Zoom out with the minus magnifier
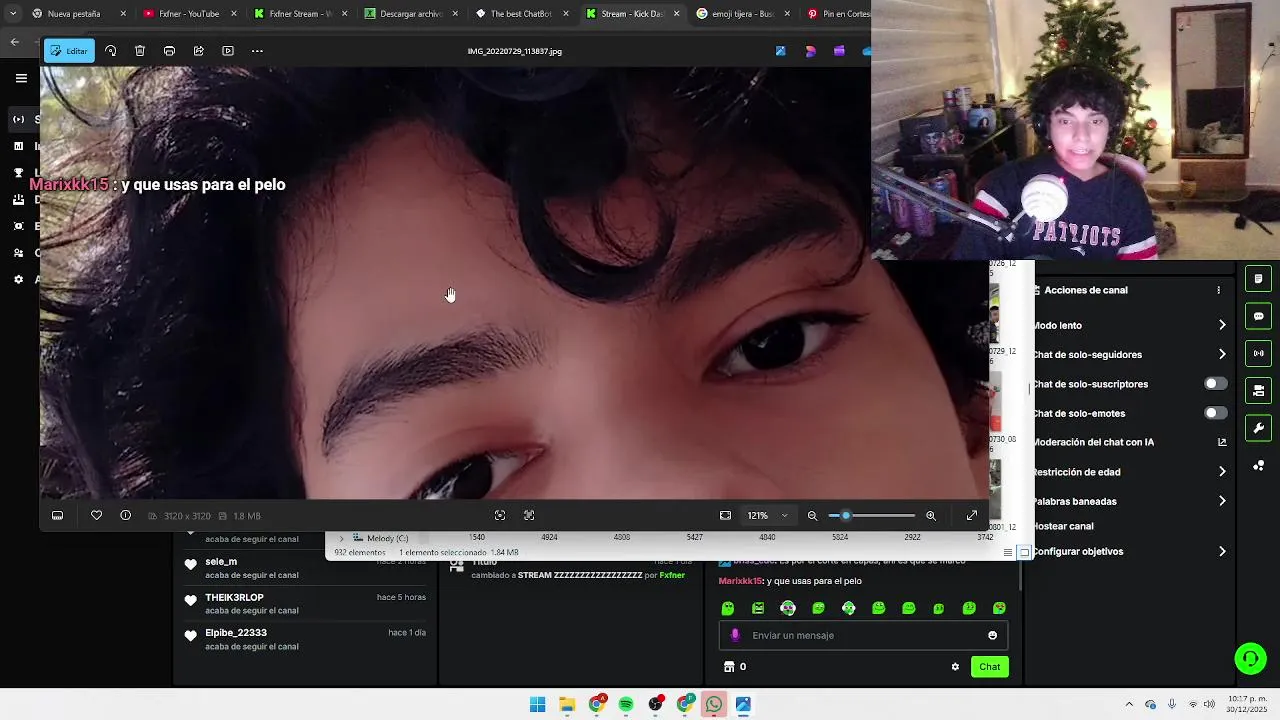Viewport: 1280px width, 720px height. [x=812, y=516]
